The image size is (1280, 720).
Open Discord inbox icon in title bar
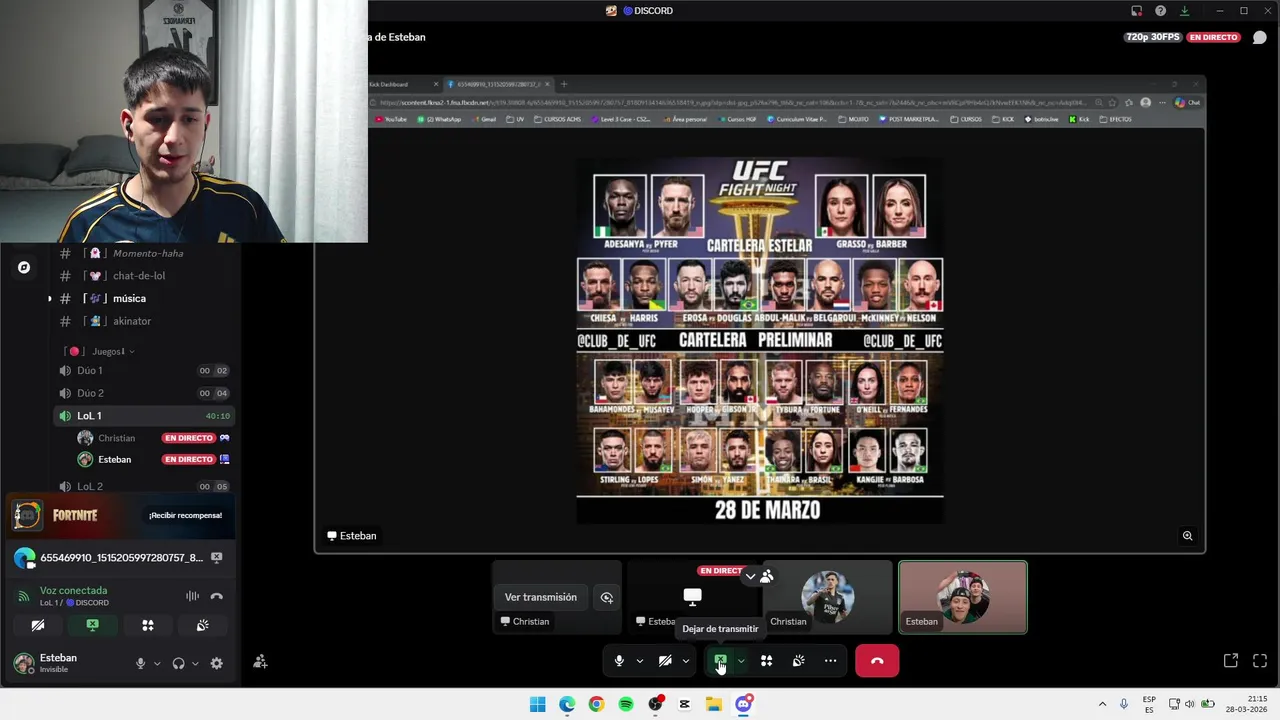click(x=1136, y=11)
